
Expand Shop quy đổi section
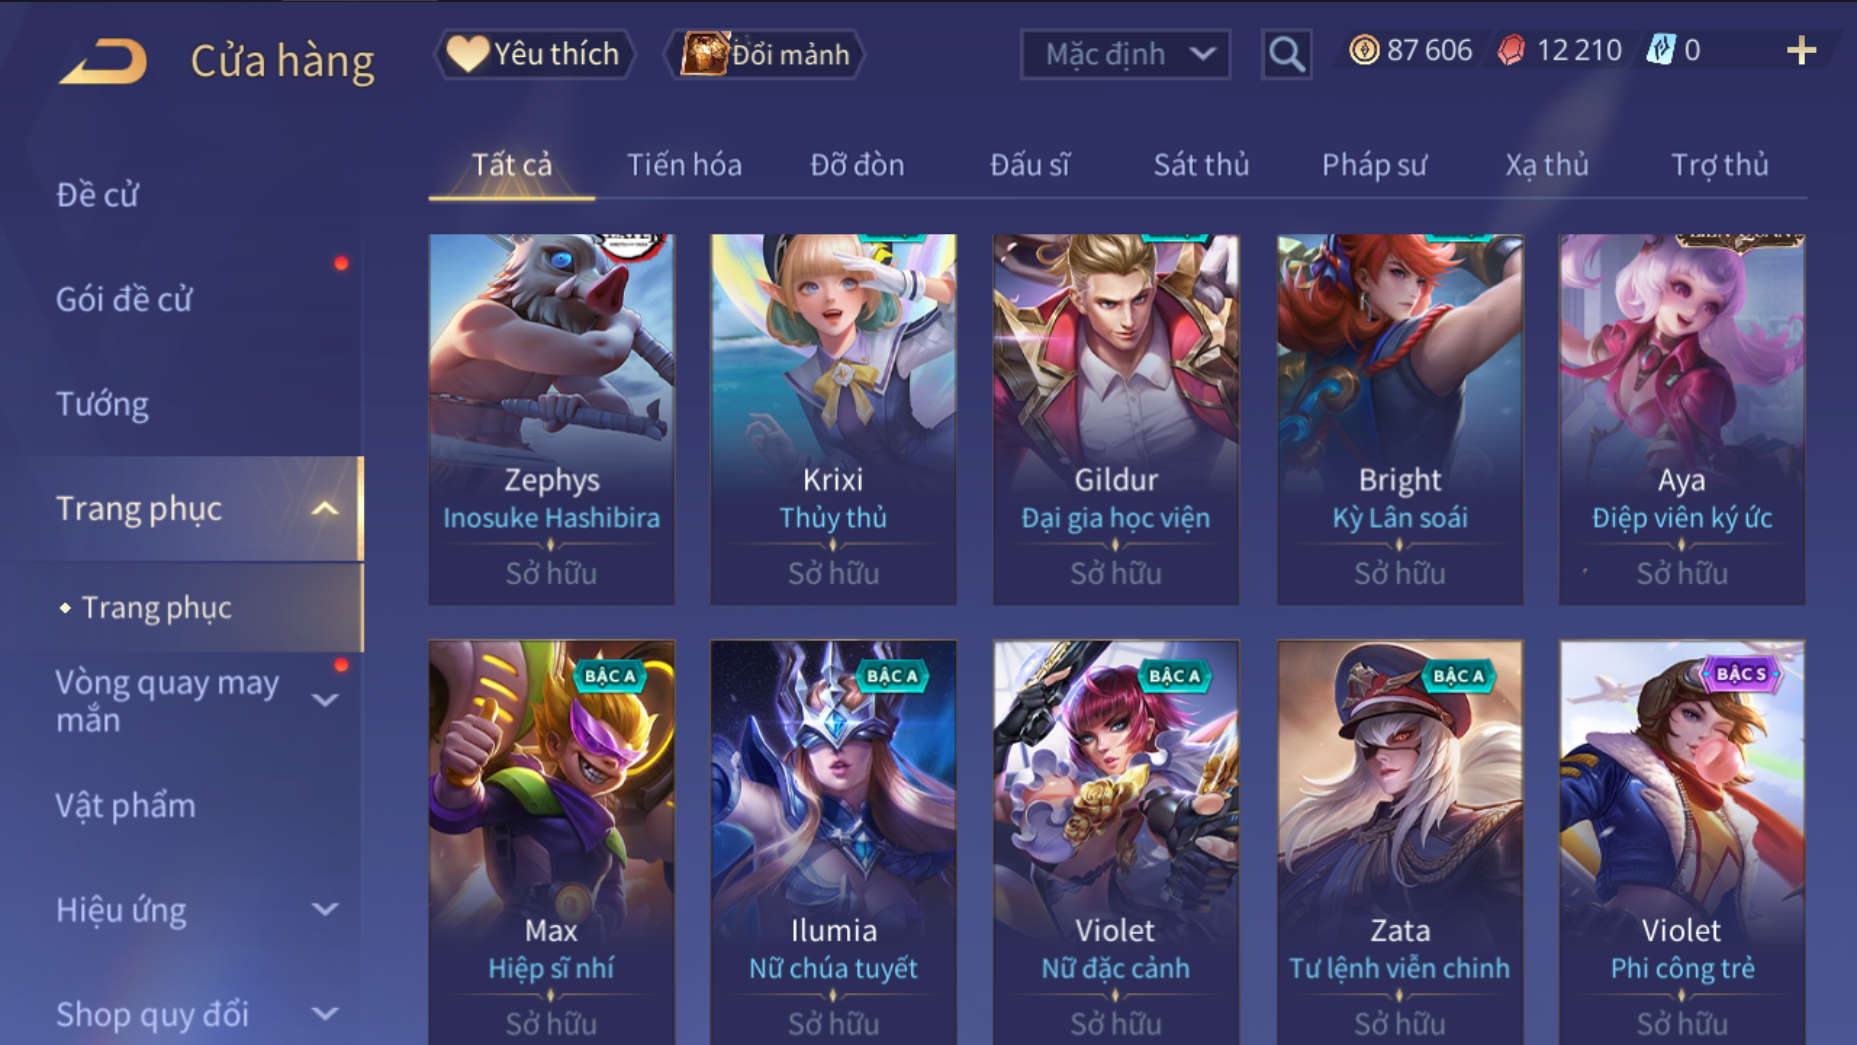click(x=324, y=1014)
